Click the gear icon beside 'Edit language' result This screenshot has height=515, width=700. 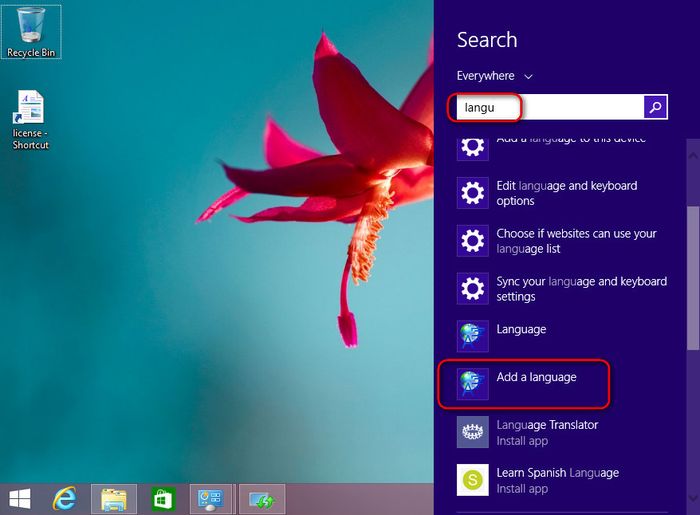472,193
